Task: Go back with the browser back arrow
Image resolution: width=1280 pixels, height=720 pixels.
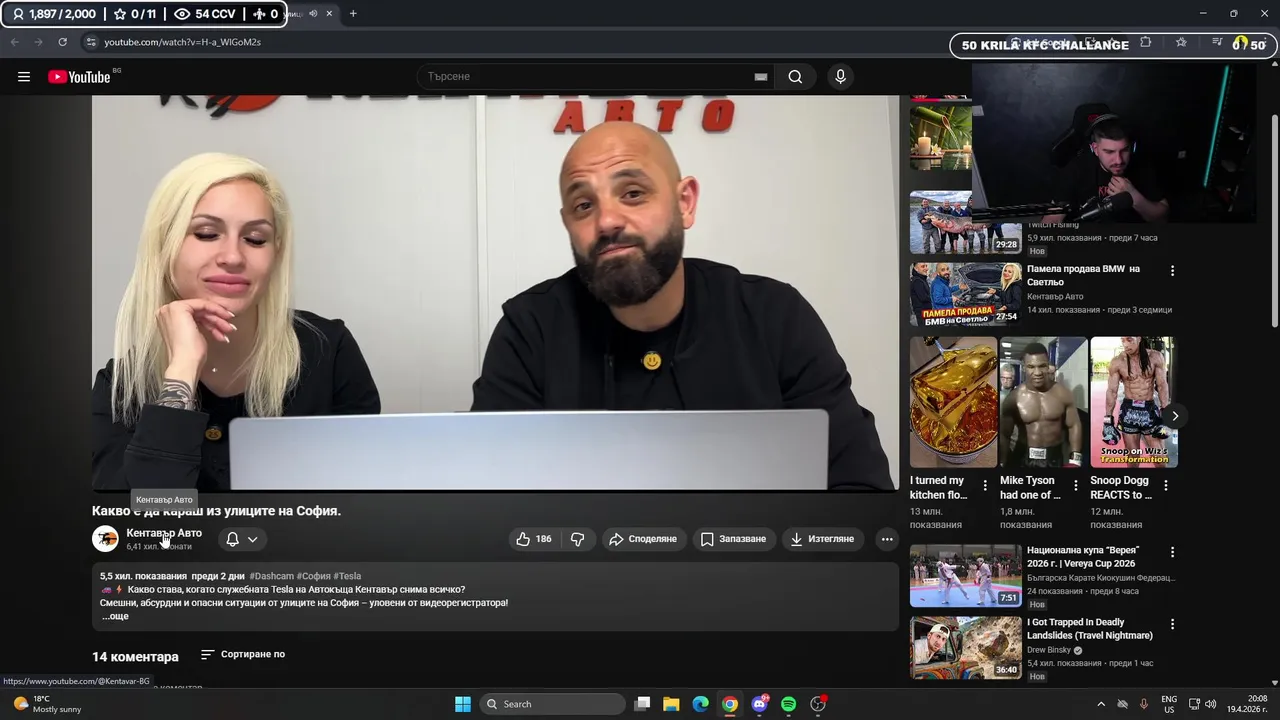Action: [x=14, y=42]
